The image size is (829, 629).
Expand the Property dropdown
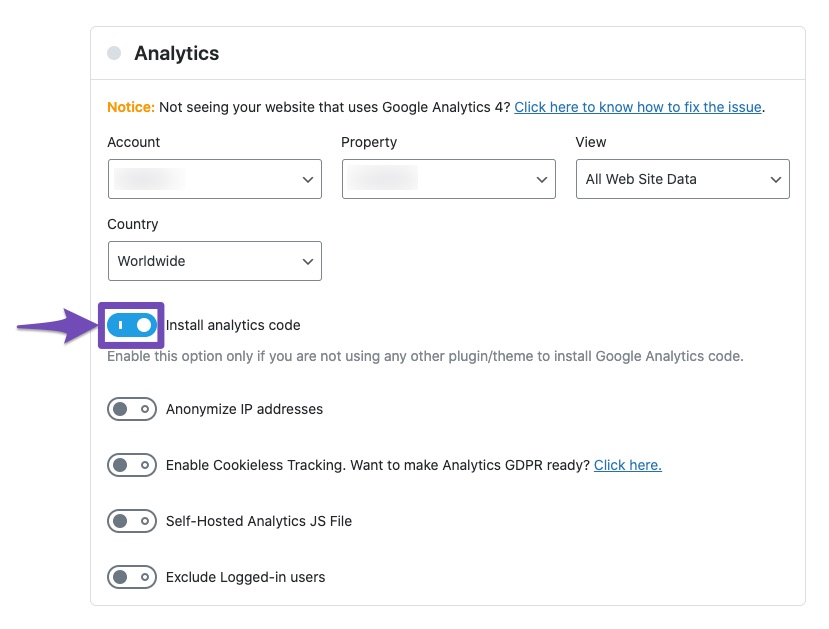[448, 179]
